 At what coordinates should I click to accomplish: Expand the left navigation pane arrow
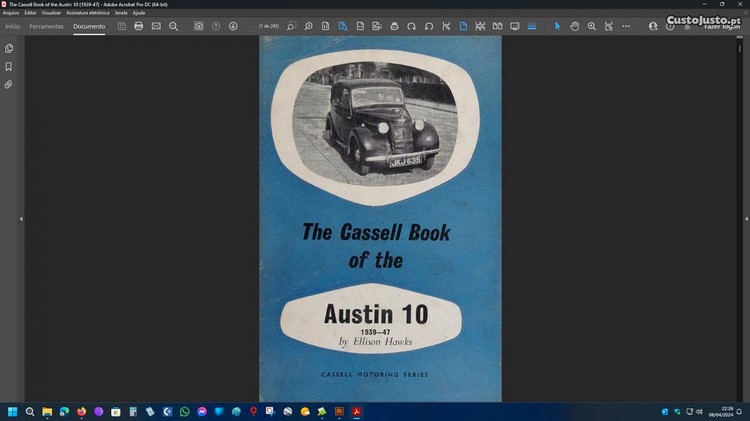20,218
